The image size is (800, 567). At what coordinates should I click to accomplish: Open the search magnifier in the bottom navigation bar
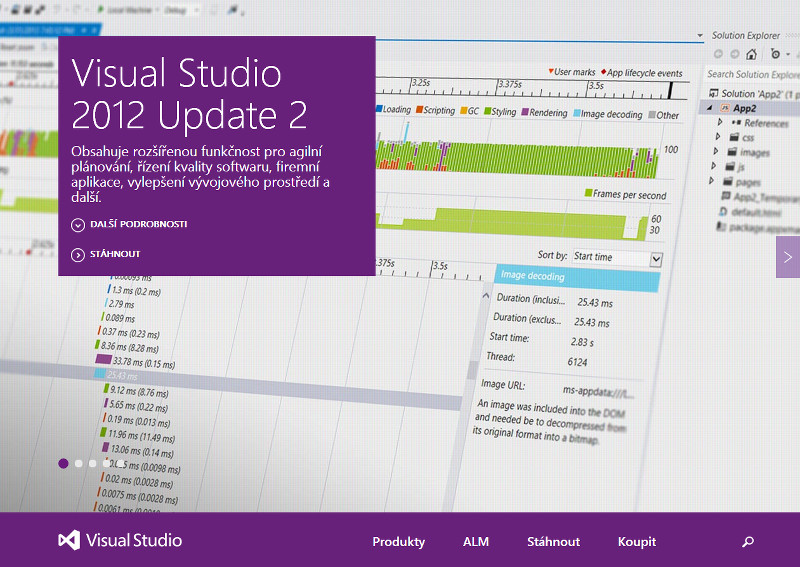click(x=748, y=541)
